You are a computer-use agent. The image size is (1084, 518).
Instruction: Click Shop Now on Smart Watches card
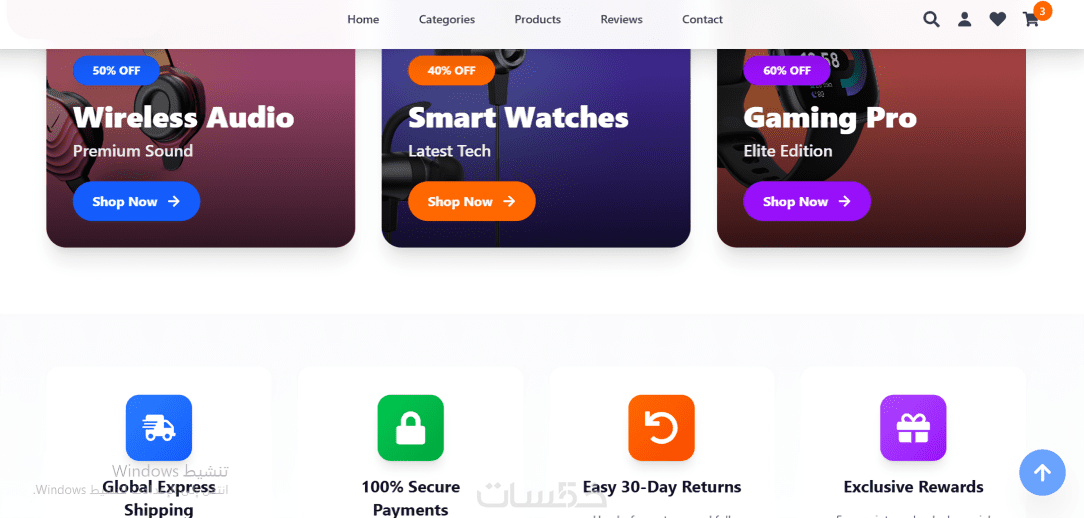471,201
